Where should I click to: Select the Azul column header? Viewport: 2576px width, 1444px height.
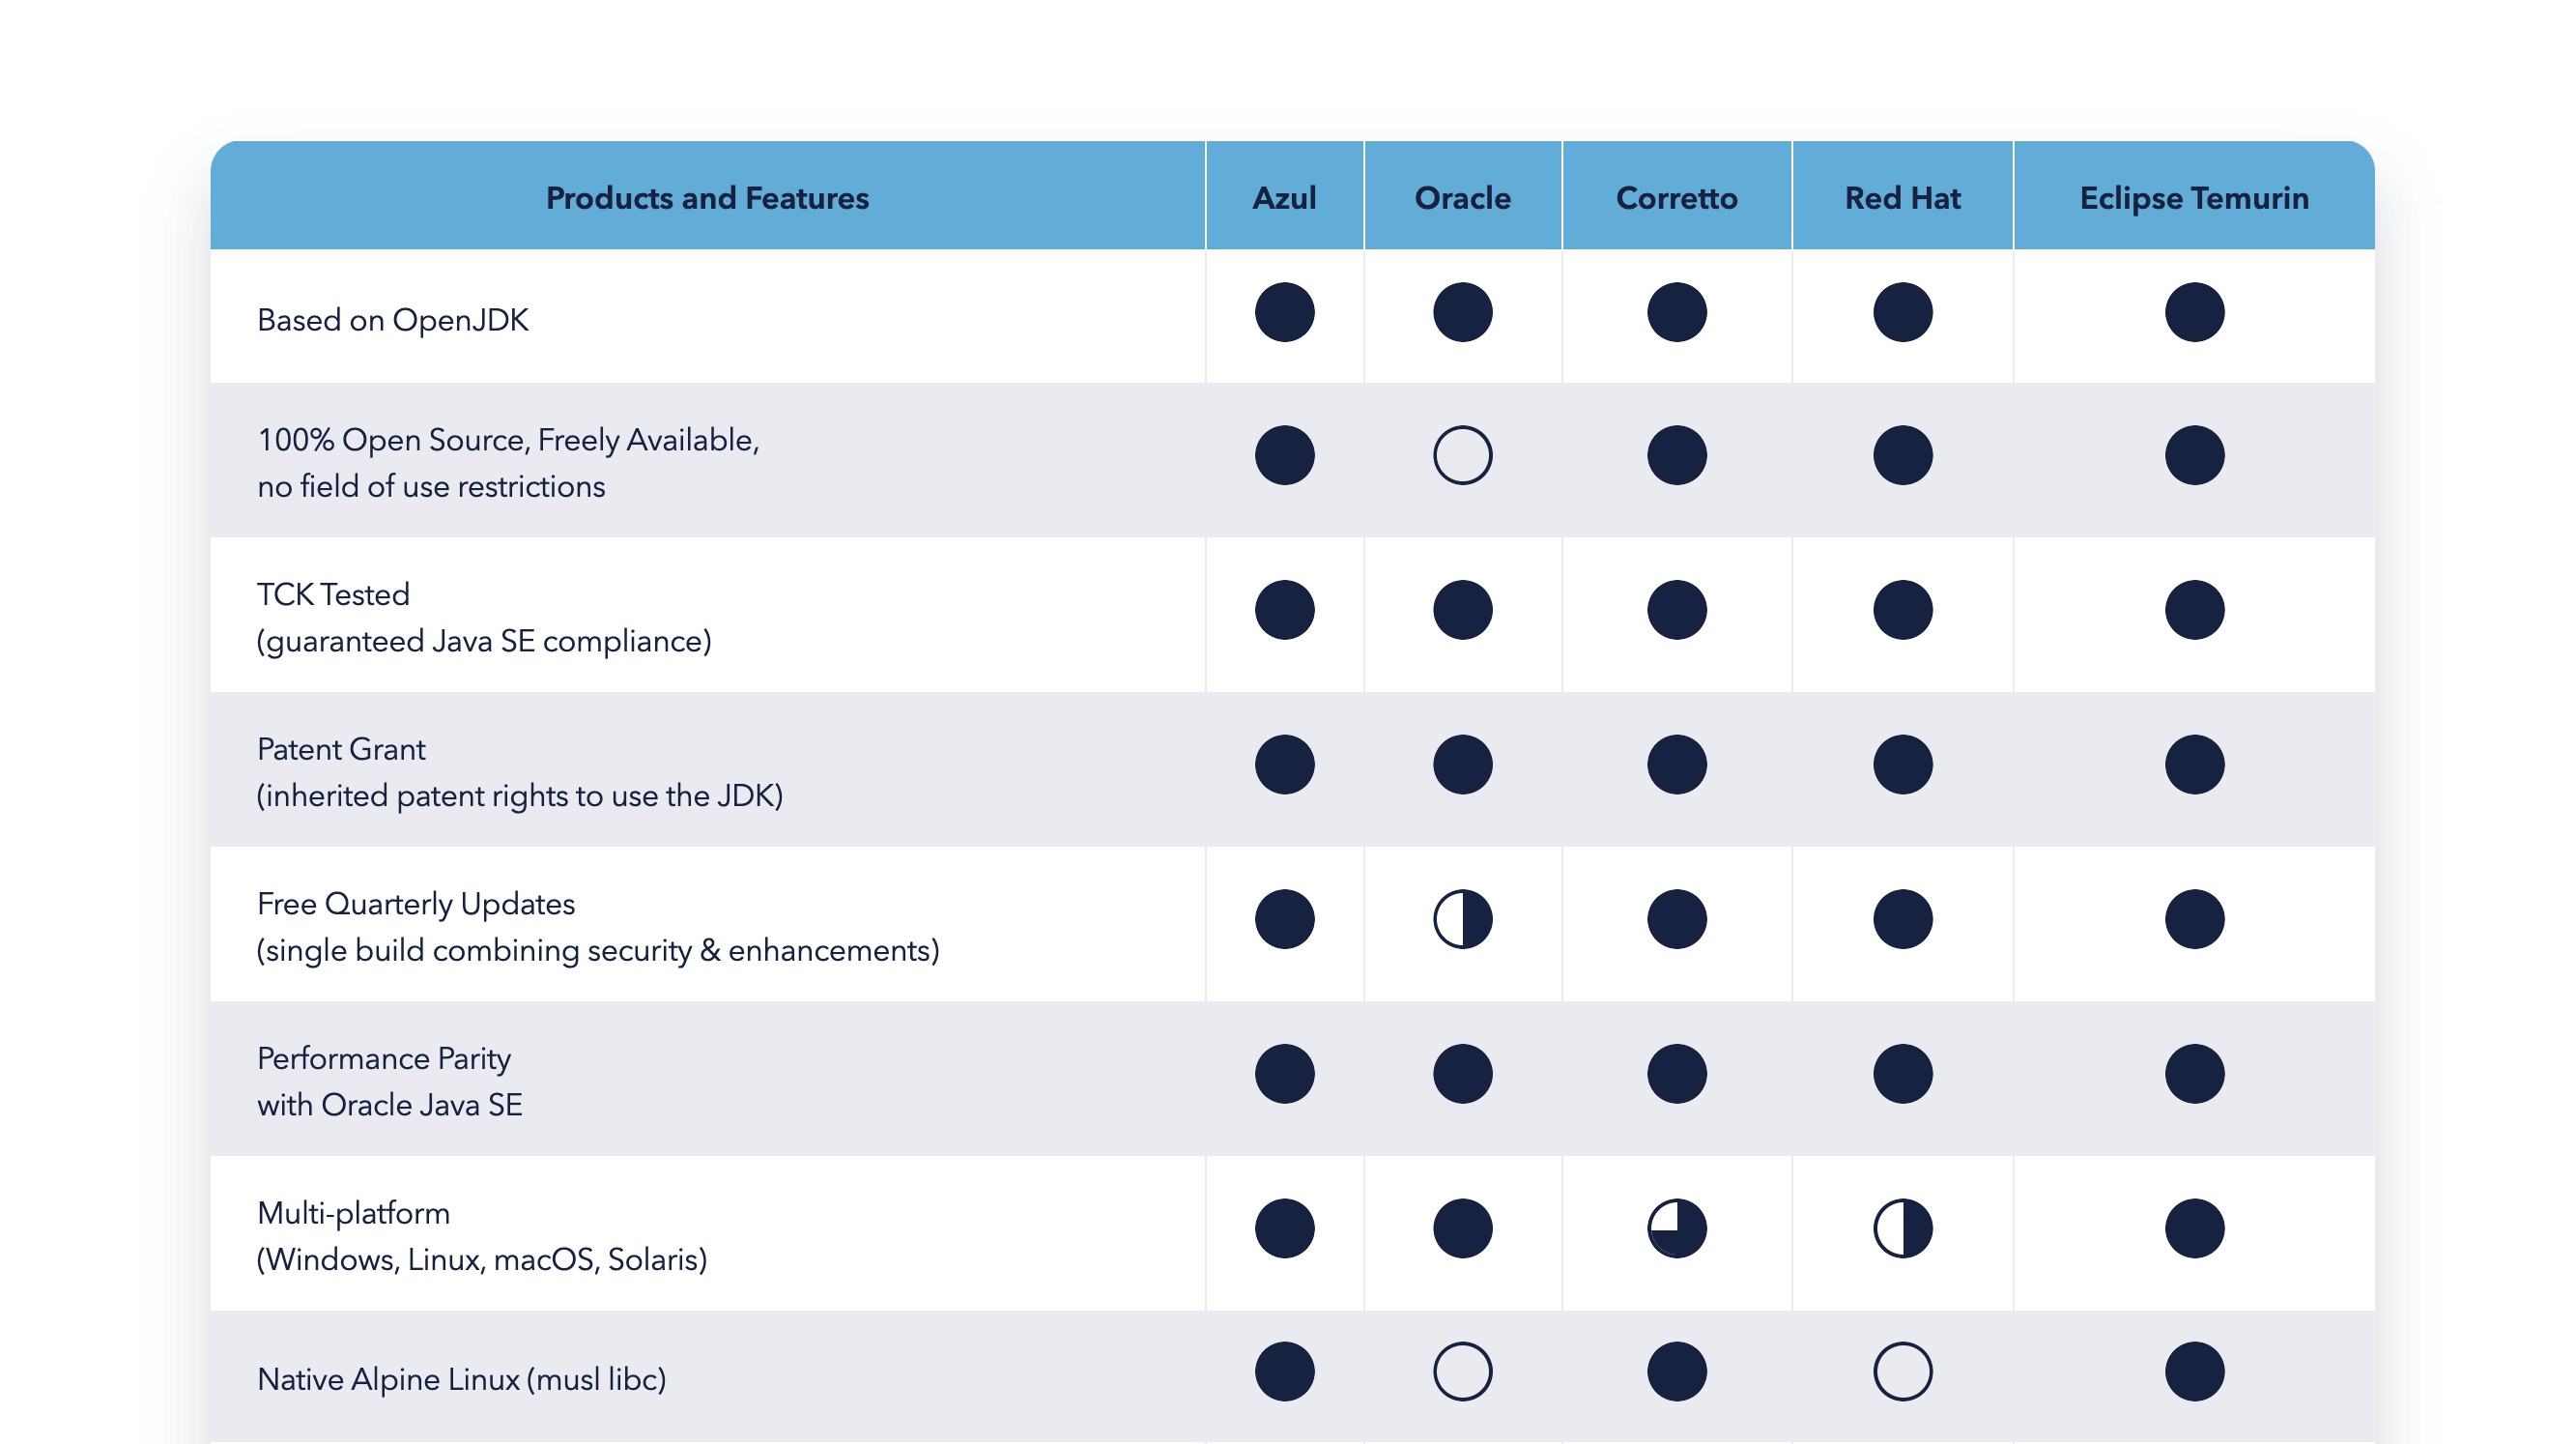[x=1284, y=198]
